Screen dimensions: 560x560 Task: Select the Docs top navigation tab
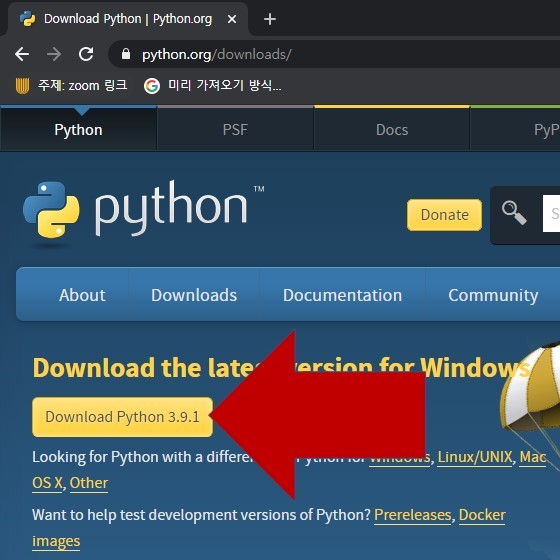pos(392,130)
